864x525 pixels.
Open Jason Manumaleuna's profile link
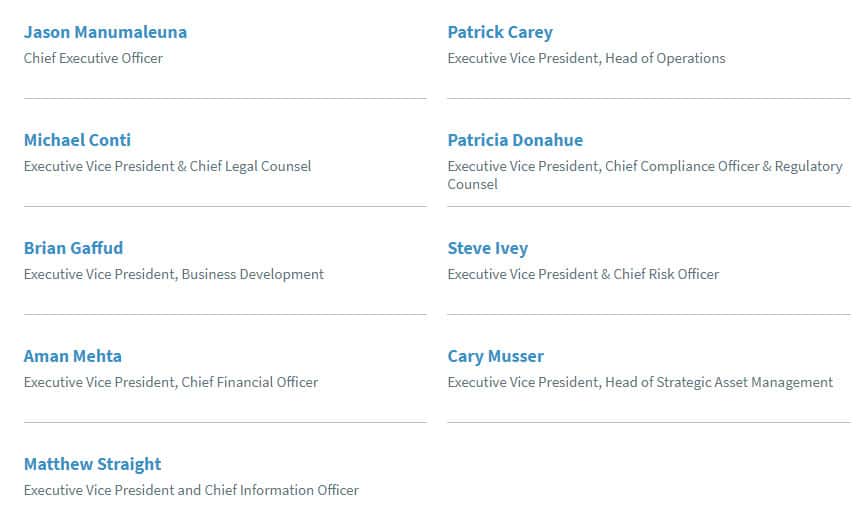[x=105, y=32]
